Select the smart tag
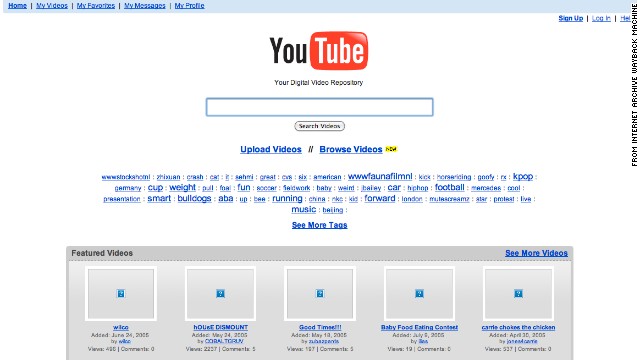The image size is (640, 360). click(159, 198)
